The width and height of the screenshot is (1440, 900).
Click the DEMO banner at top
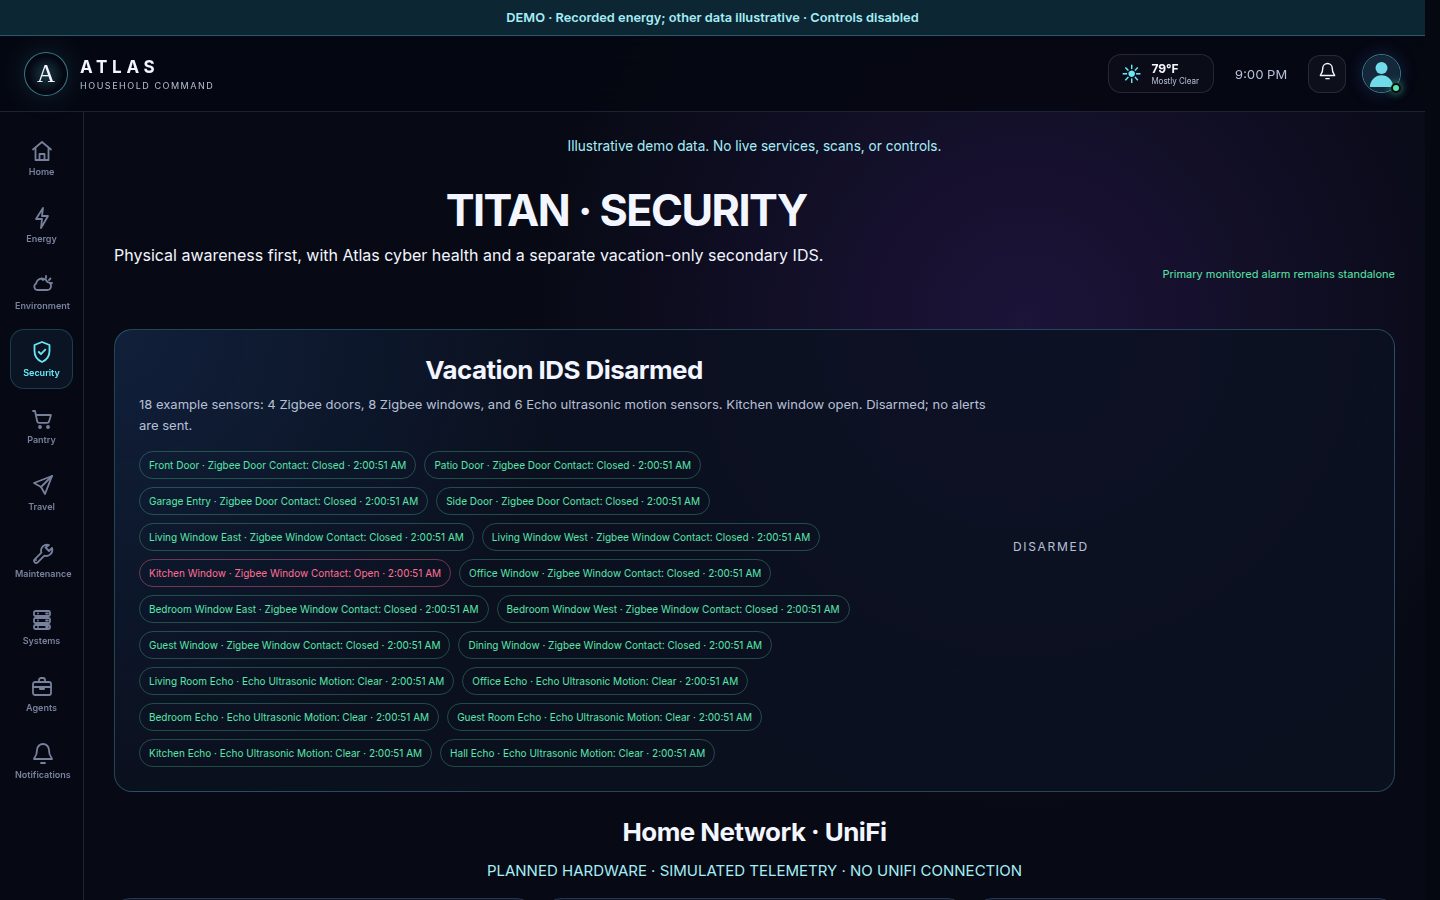[x=712, y=18]
